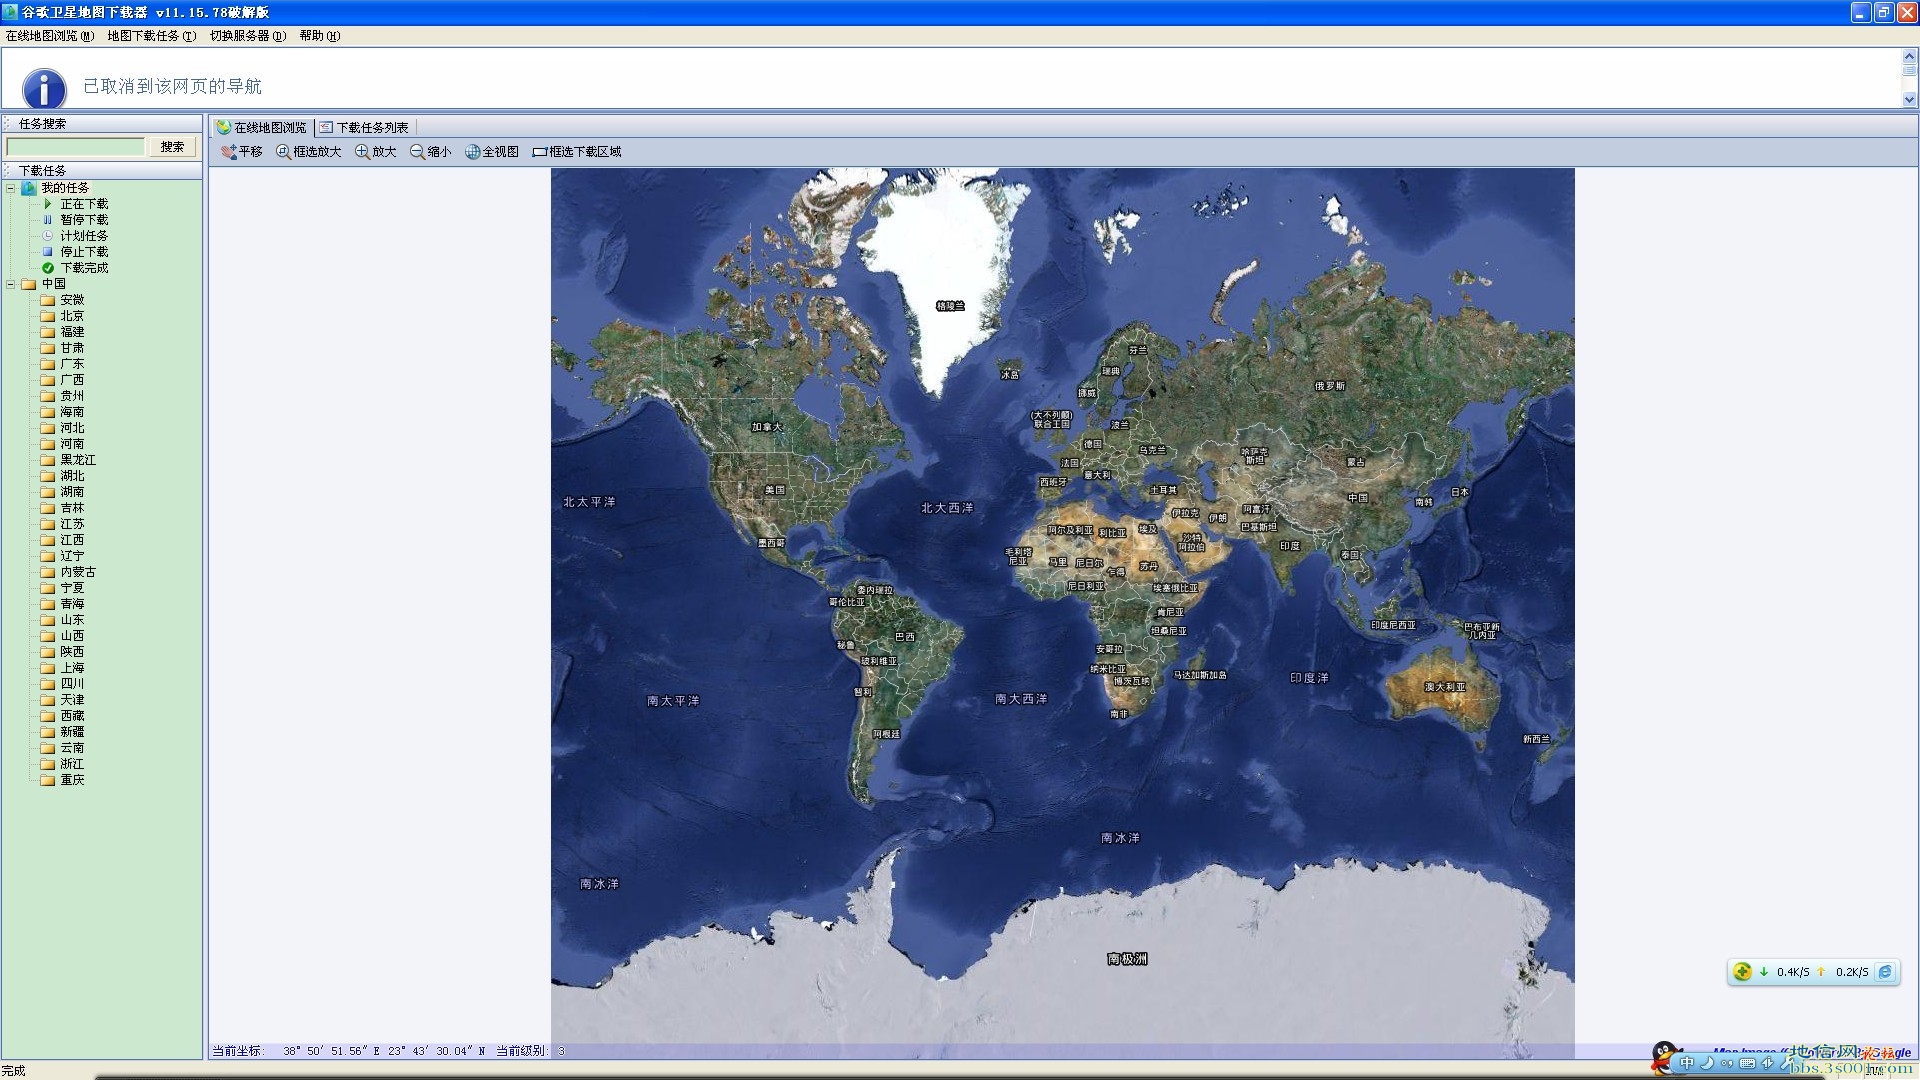Select the 平移 pan tool
Viewport: 1920px width, 1080px height.
click(241, 152)
